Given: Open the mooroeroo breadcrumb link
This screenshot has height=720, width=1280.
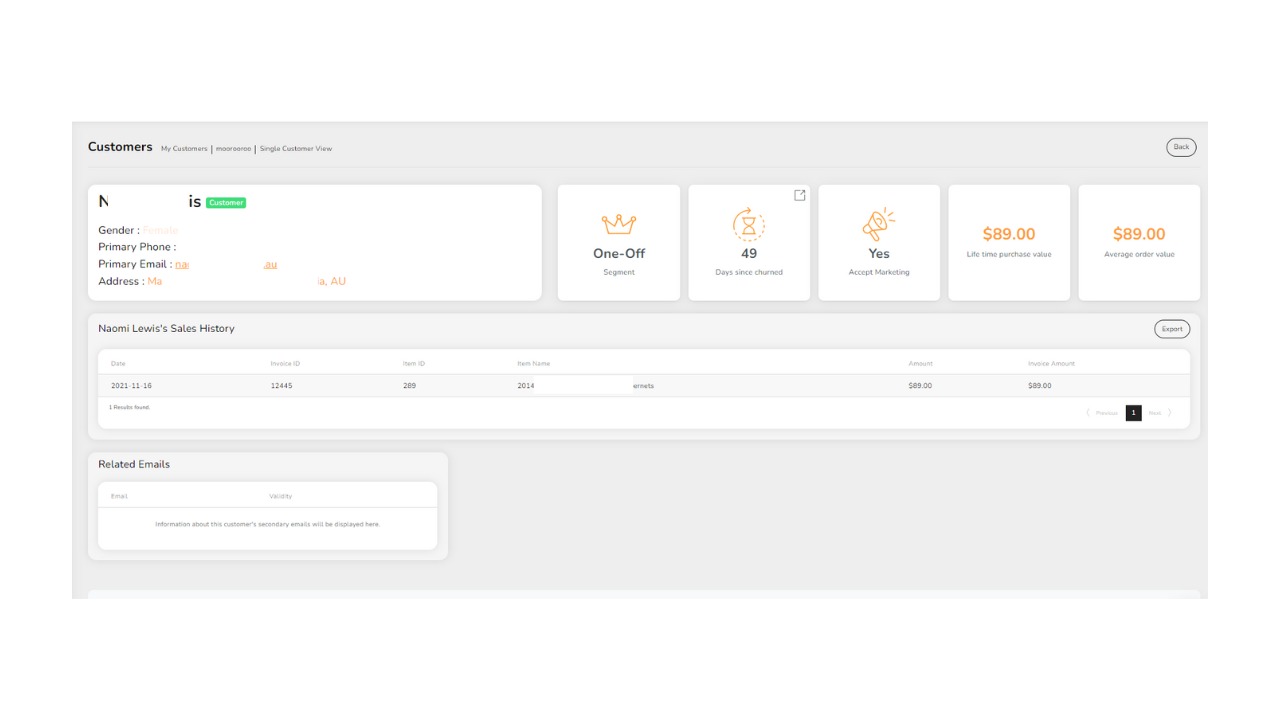Looking at the screenshot, I should [x=233, y=149].
